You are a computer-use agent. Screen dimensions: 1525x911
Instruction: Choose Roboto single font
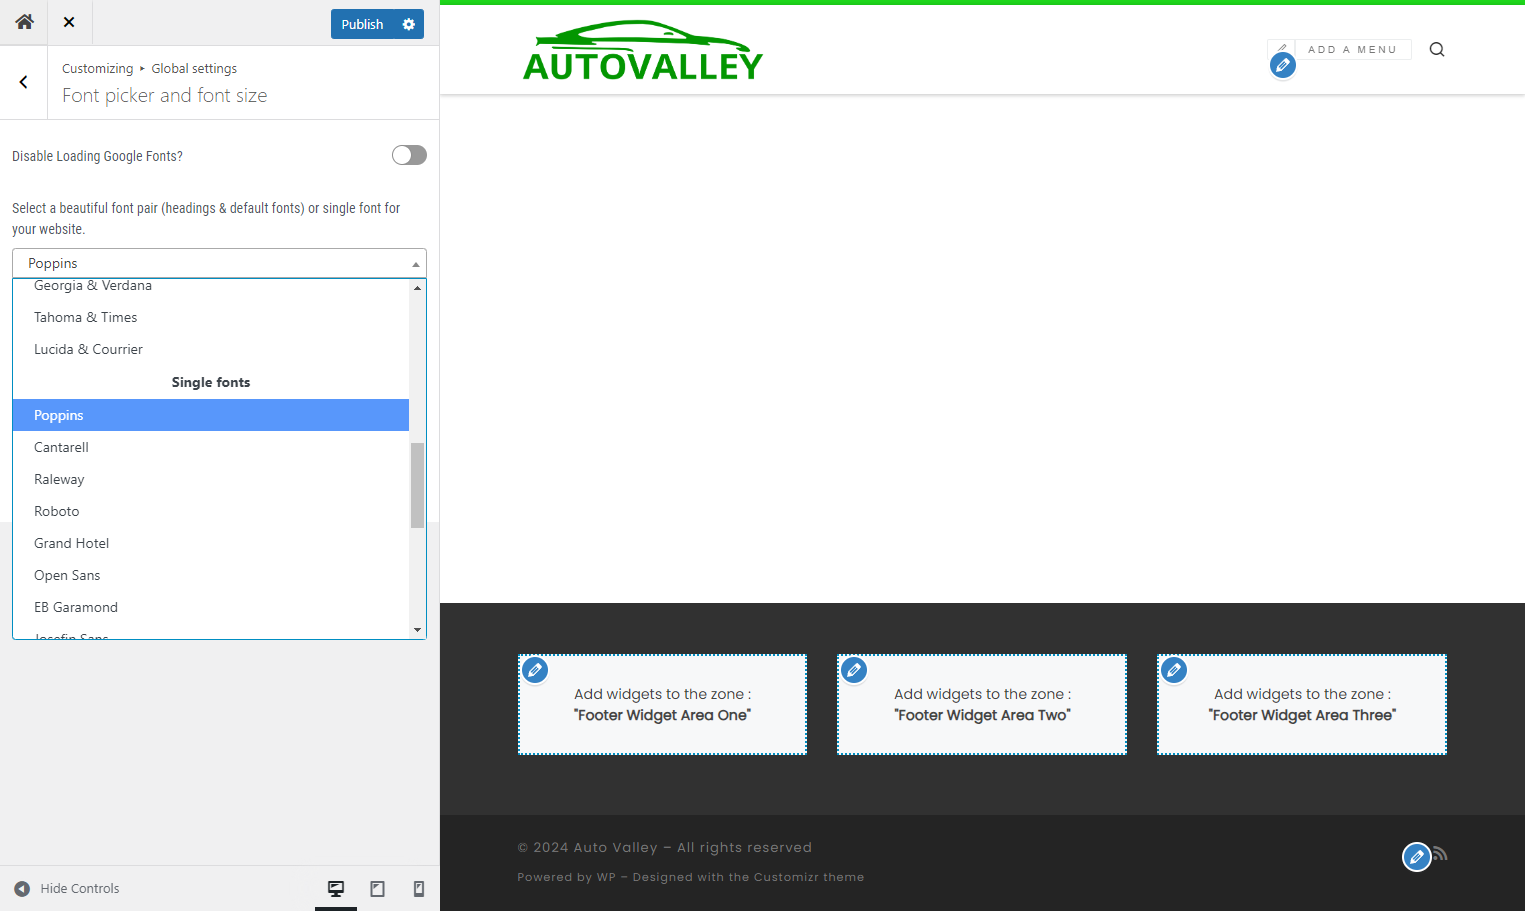[210, 511]
